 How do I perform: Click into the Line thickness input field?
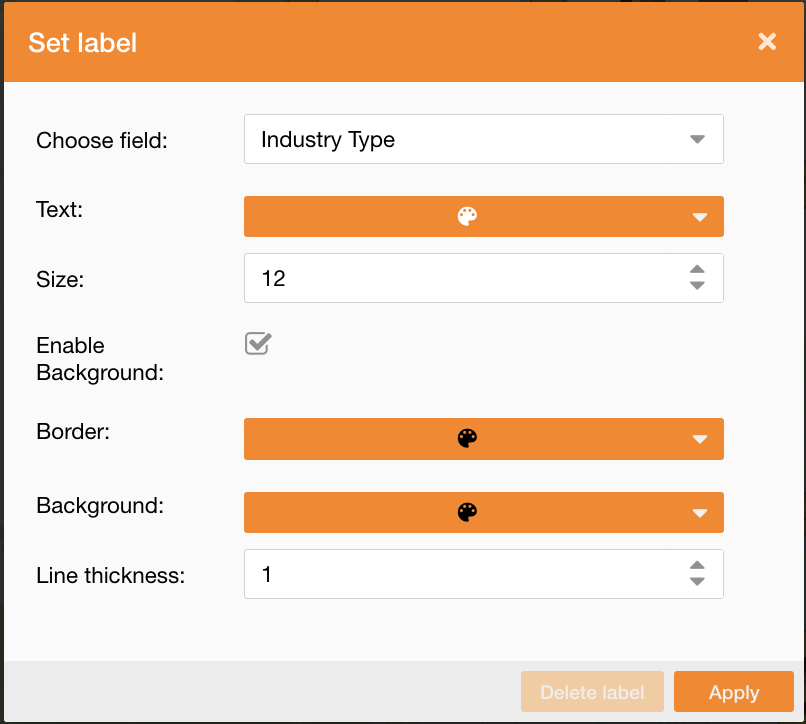(484, 574)
